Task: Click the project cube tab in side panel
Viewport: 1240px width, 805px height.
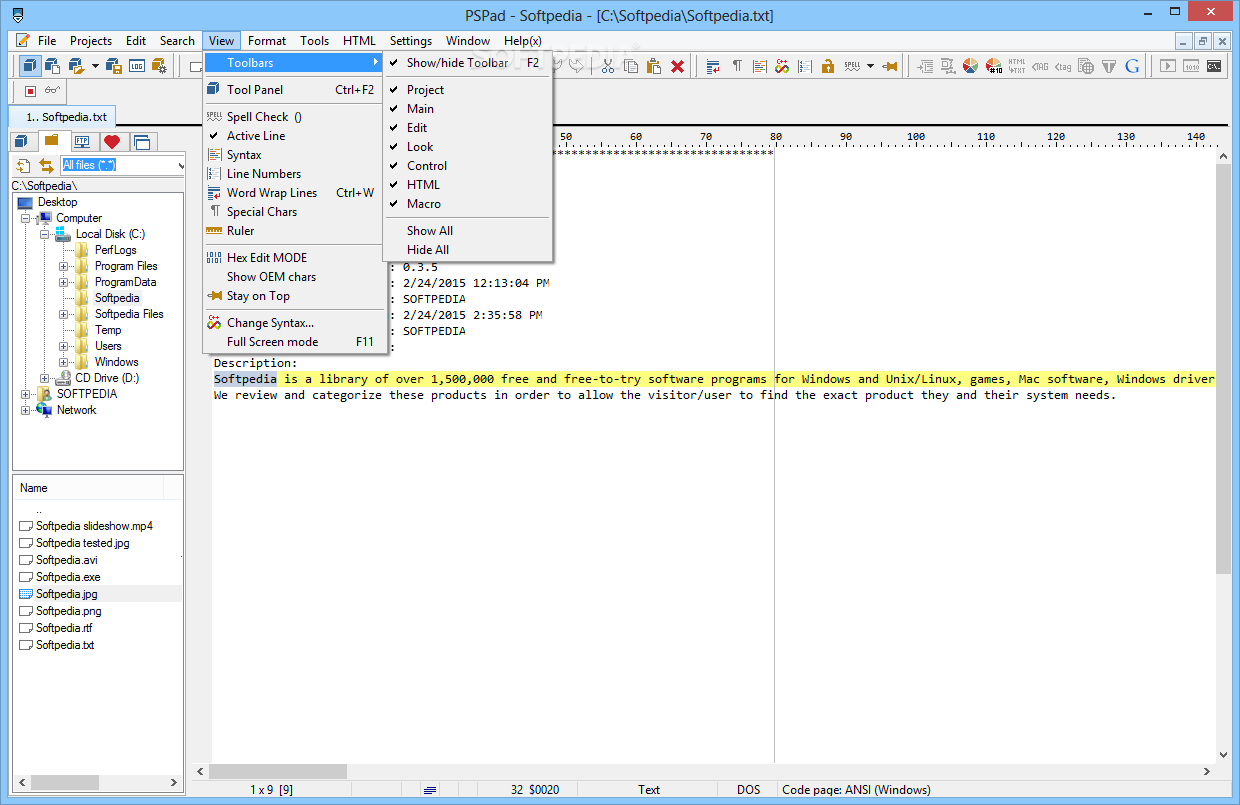Action: [22, 141]
